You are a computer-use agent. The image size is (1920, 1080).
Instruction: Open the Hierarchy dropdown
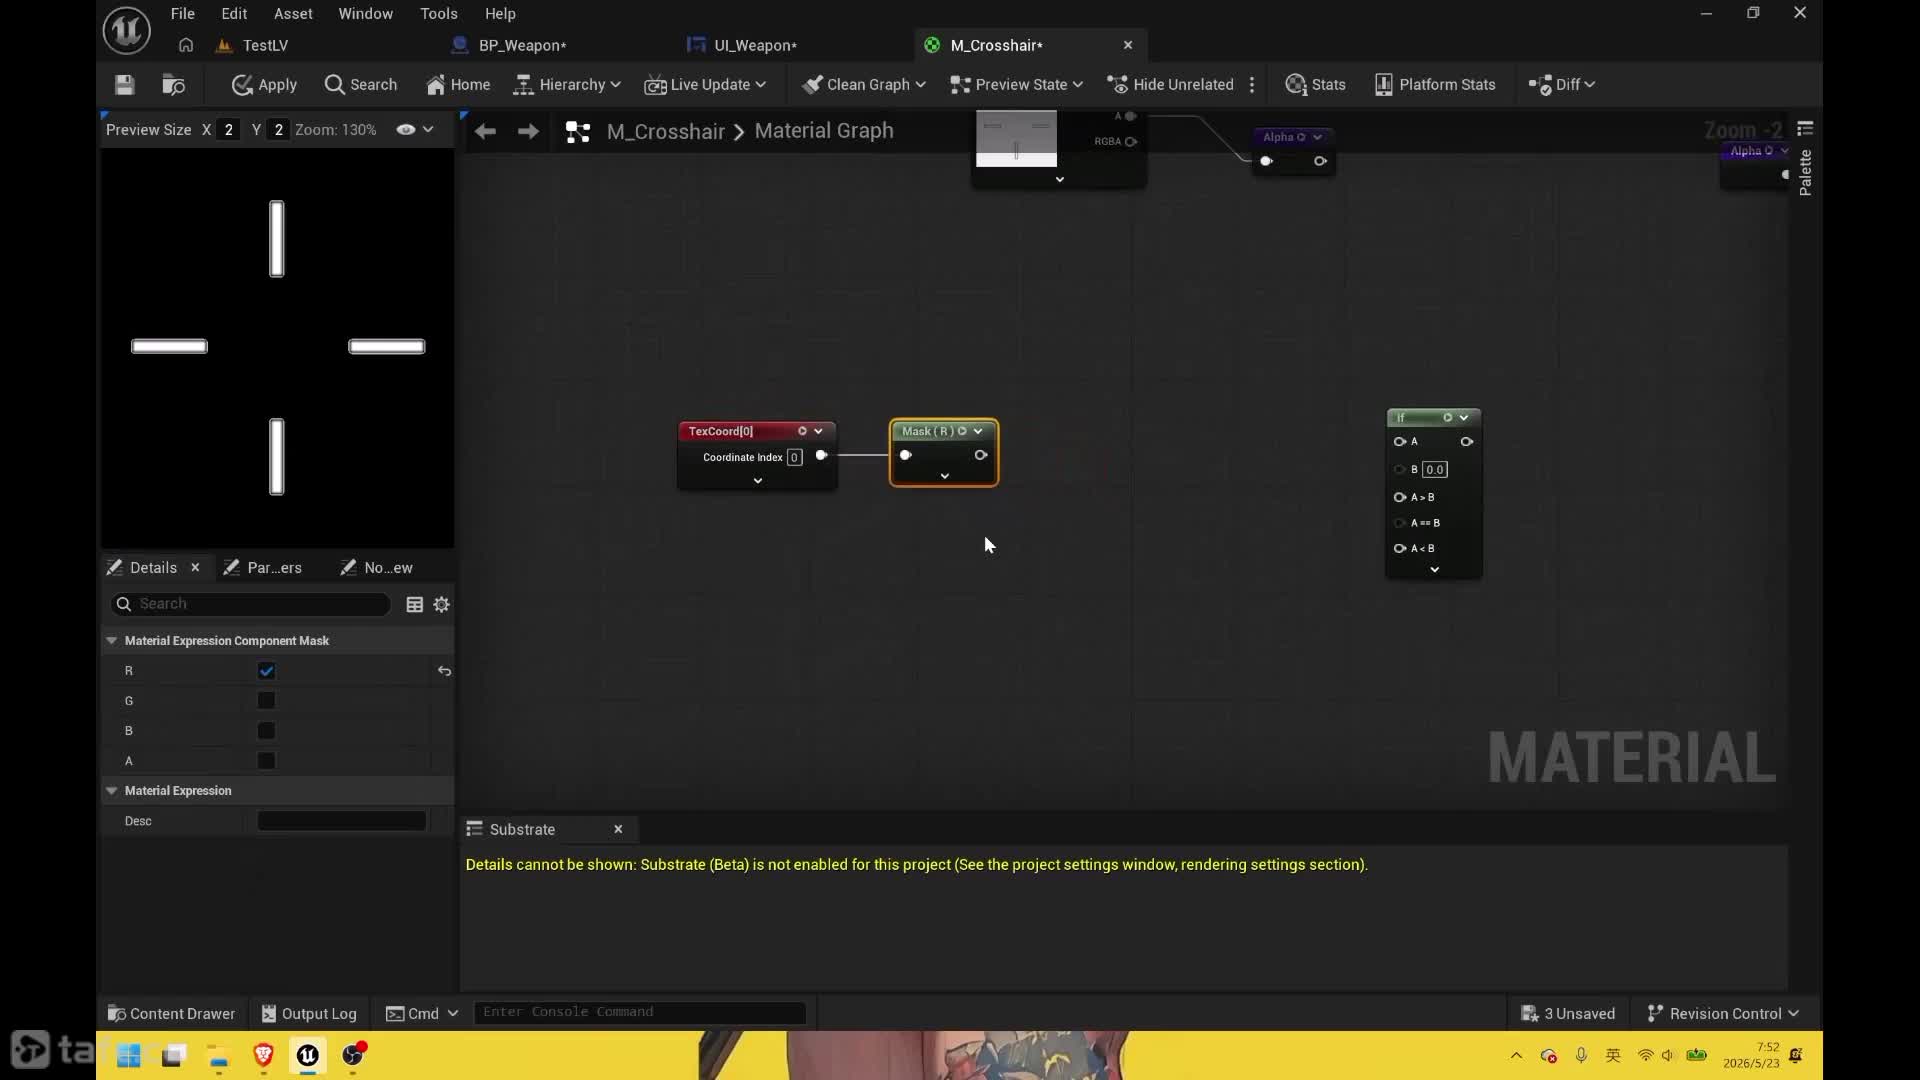pos(567,85)
